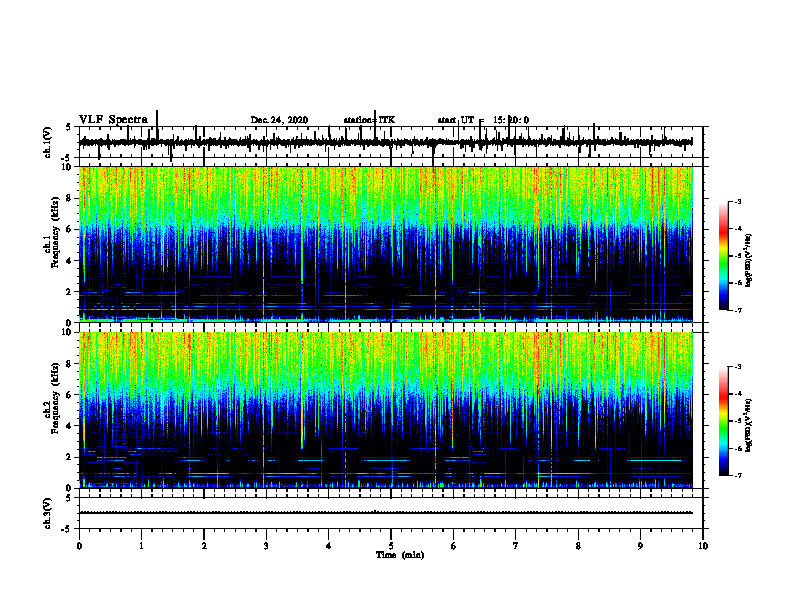Click the ch.2 spectrogram plot
This screenshot has width=792, height=612.
pyautogui.click(x=386, y=410)
